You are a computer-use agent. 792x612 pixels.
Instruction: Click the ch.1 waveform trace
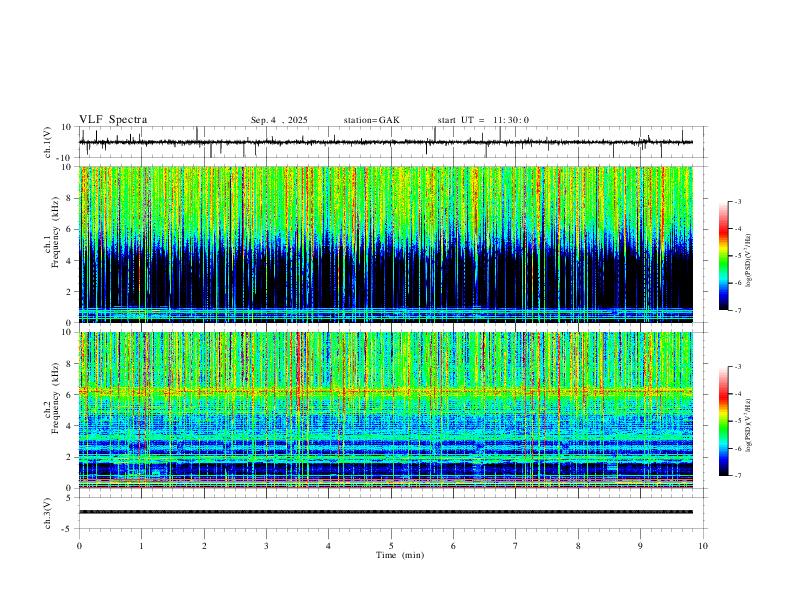pos(386,142)
